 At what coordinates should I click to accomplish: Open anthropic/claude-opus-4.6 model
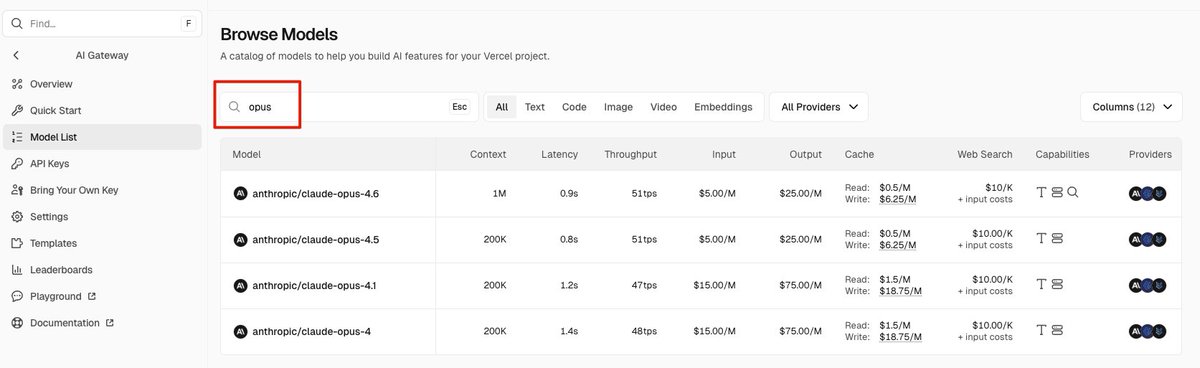[x=315, y=193]
